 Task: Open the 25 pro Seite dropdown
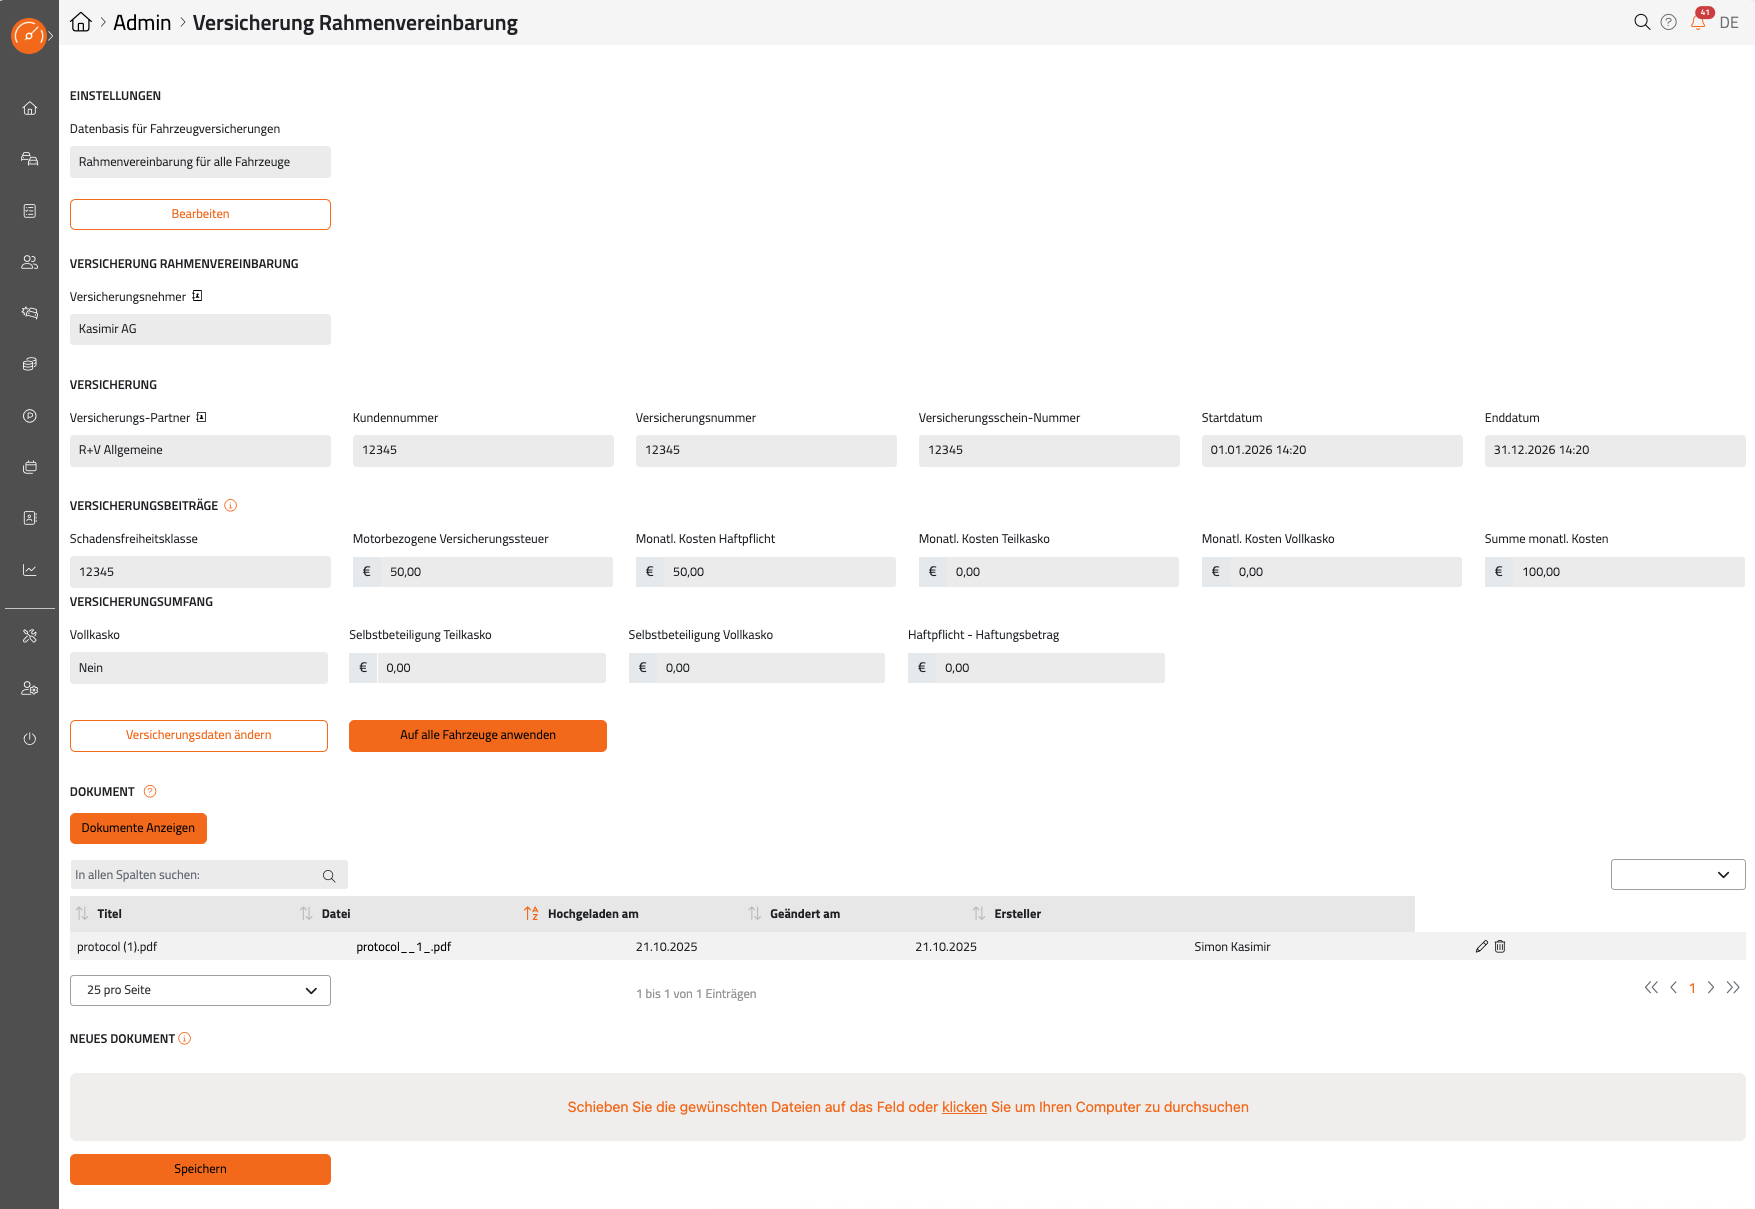[x=200, y=990]
